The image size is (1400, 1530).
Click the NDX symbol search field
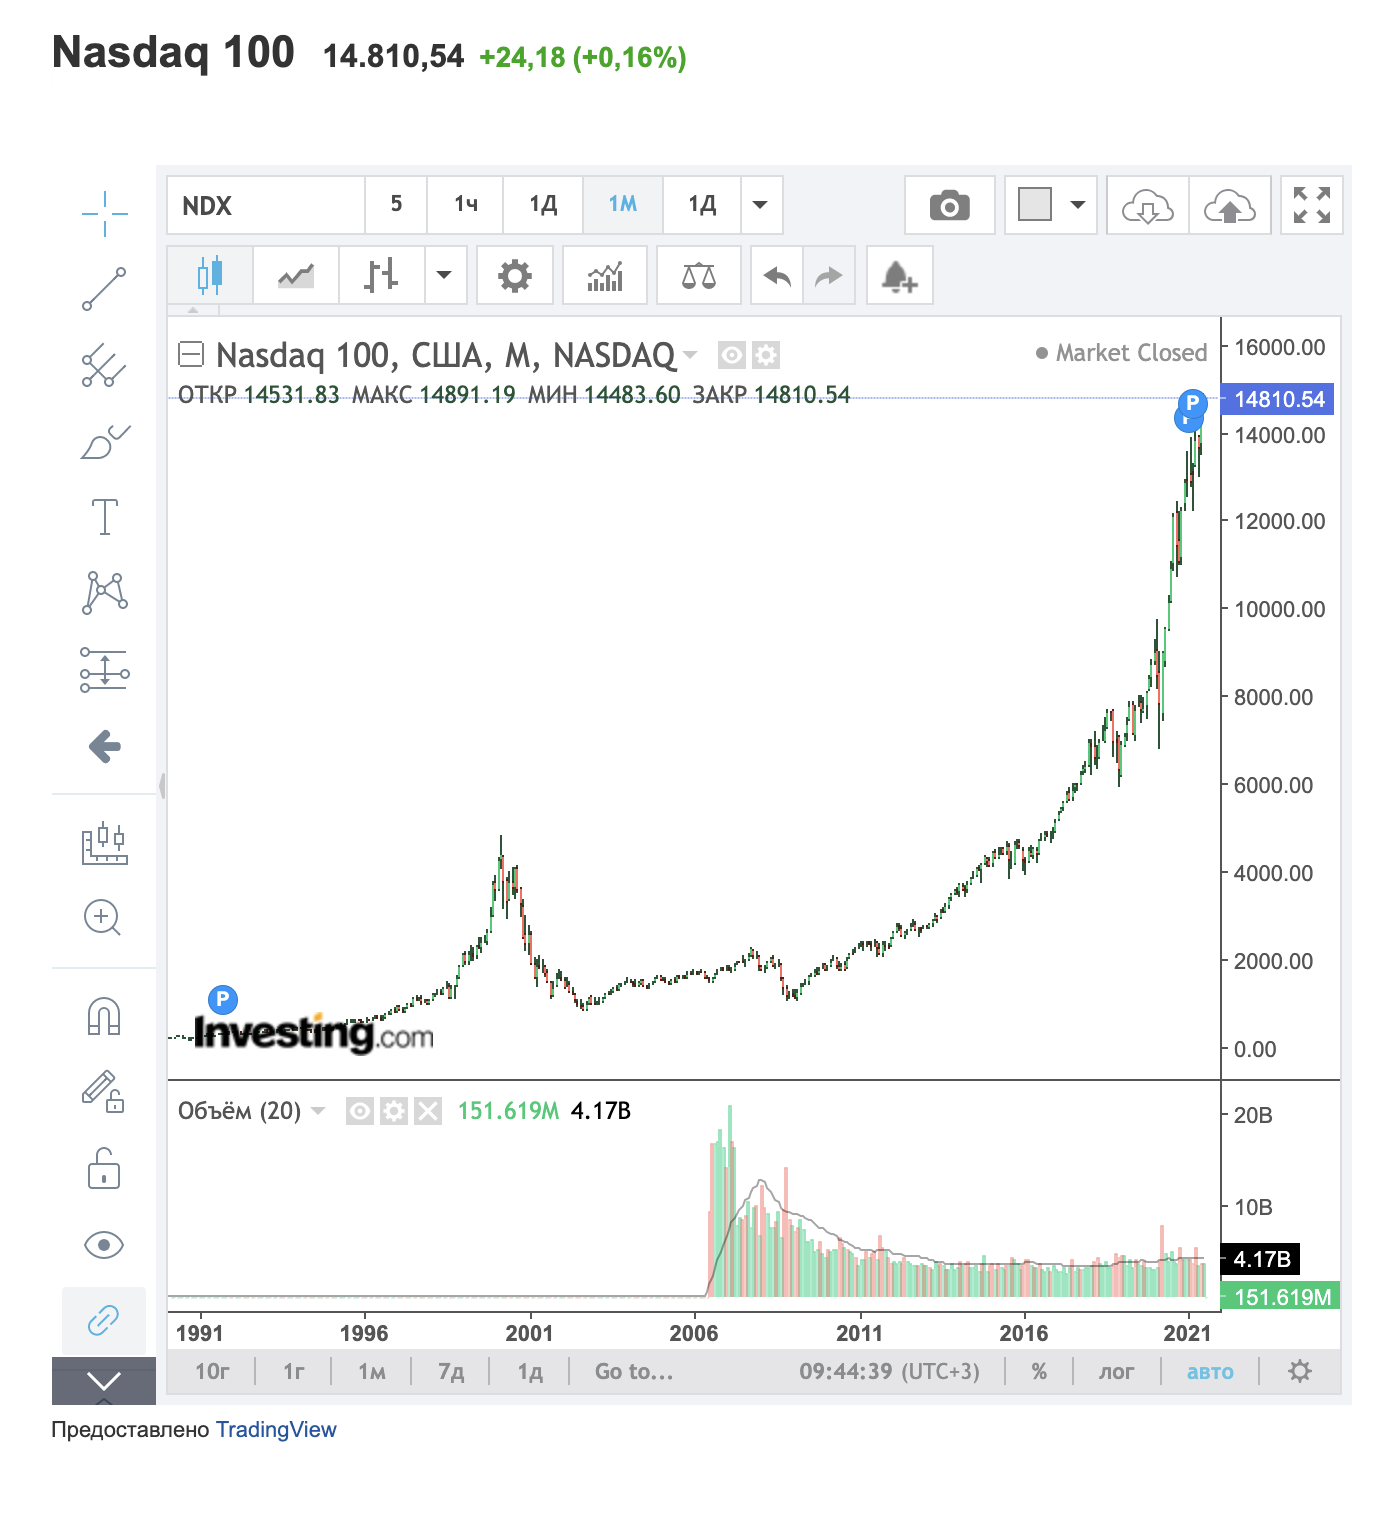tap(265, 205)
